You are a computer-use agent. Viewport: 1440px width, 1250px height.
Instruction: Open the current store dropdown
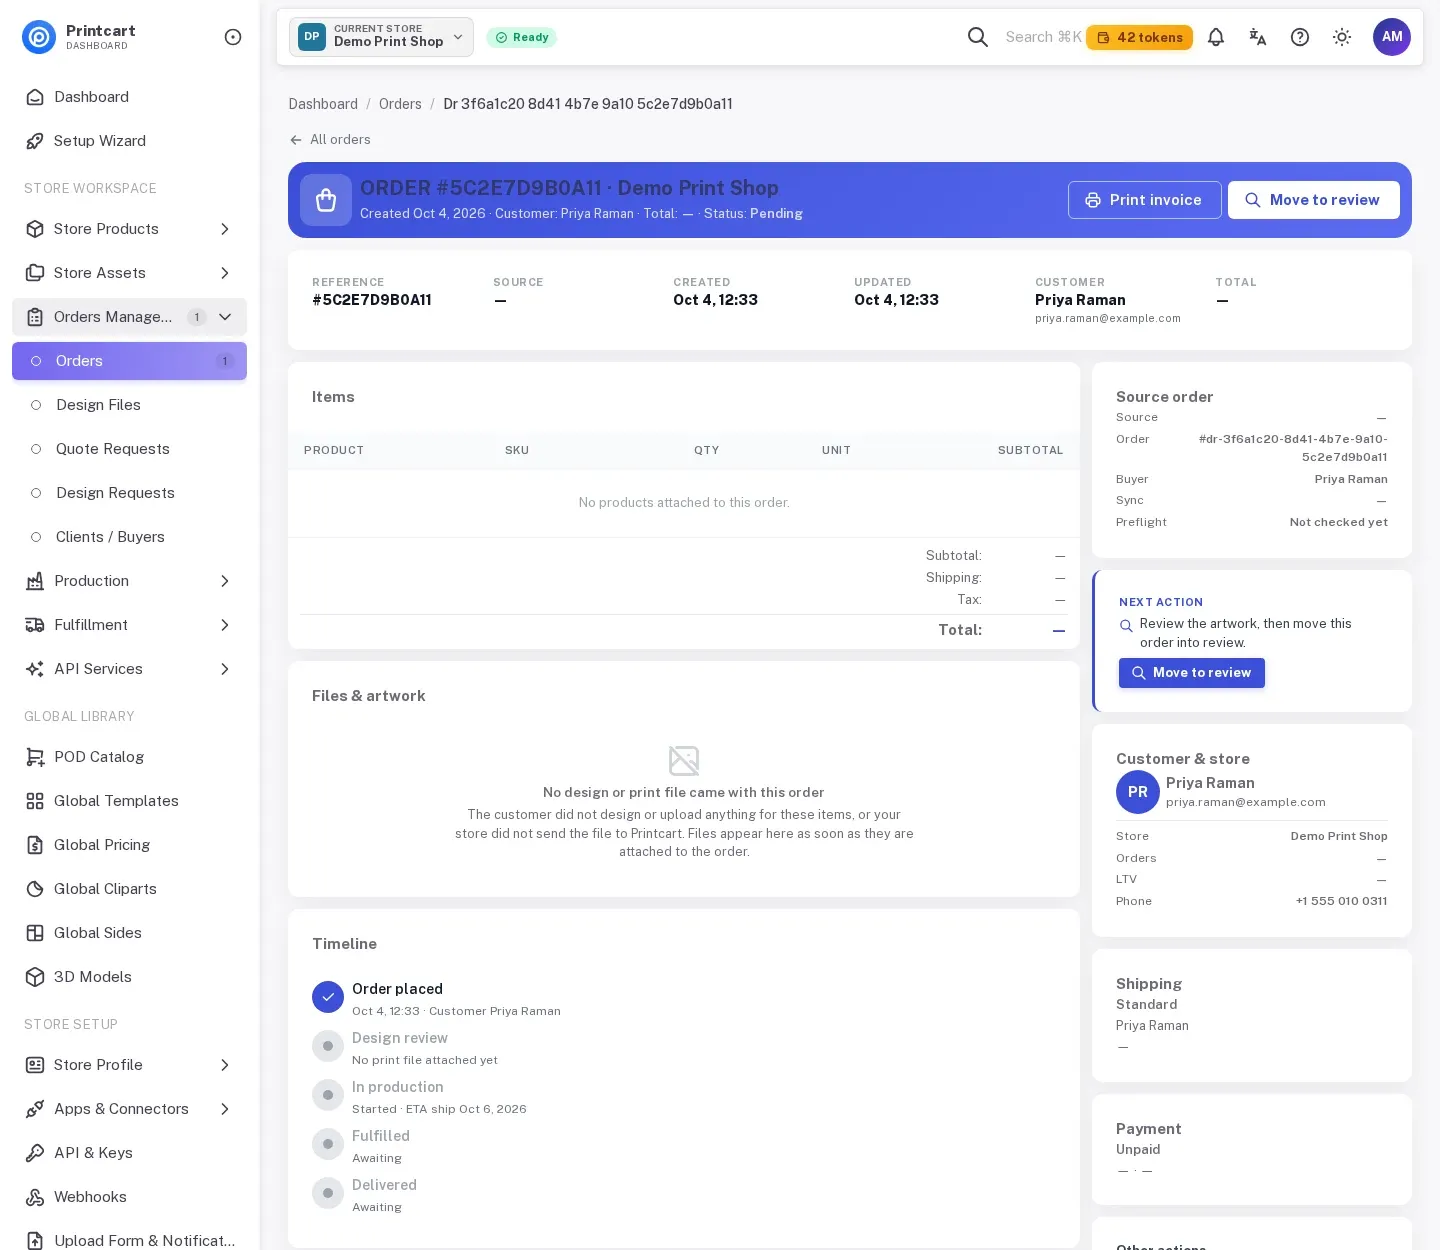click(381, 37)
